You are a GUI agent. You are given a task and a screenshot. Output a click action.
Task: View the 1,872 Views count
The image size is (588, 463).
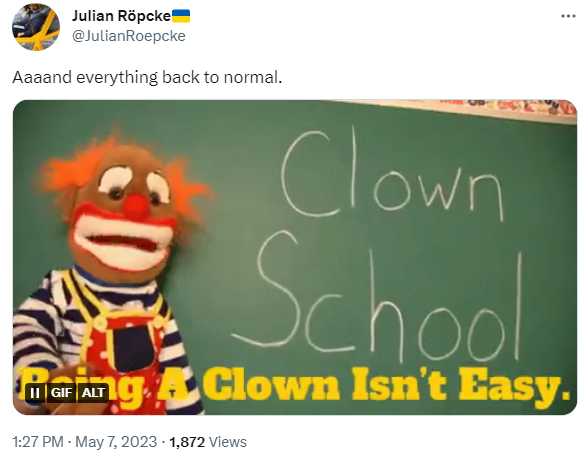click(208, 442)
